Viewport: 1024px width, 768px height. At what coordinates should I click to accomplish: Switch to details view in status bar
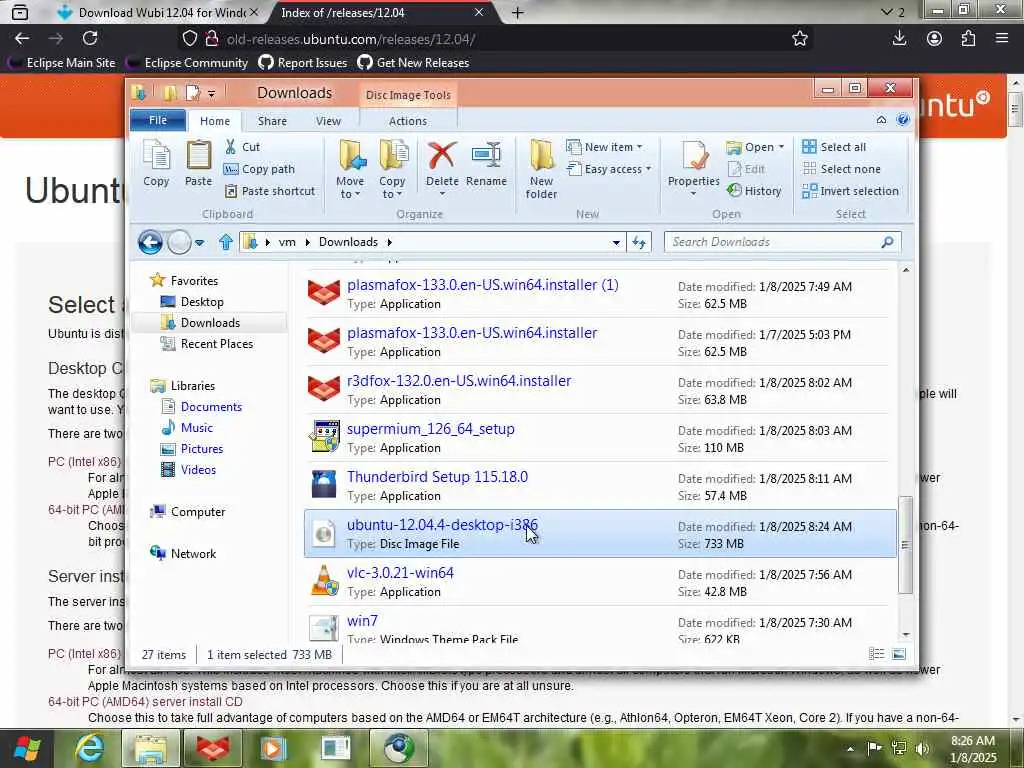point(876,654)
